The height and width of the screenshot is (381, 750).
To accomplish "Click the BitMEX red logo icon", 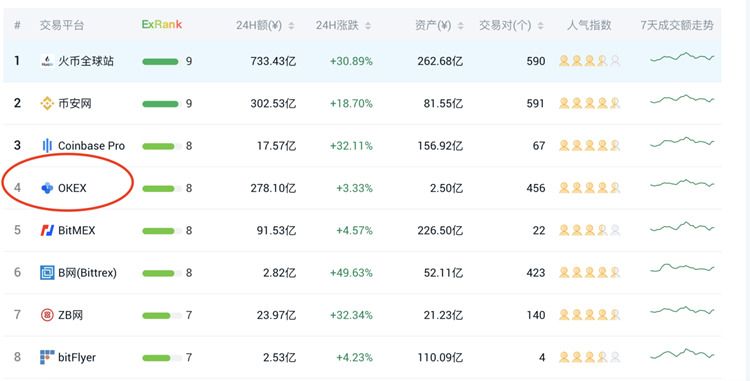I will point(47,230).
